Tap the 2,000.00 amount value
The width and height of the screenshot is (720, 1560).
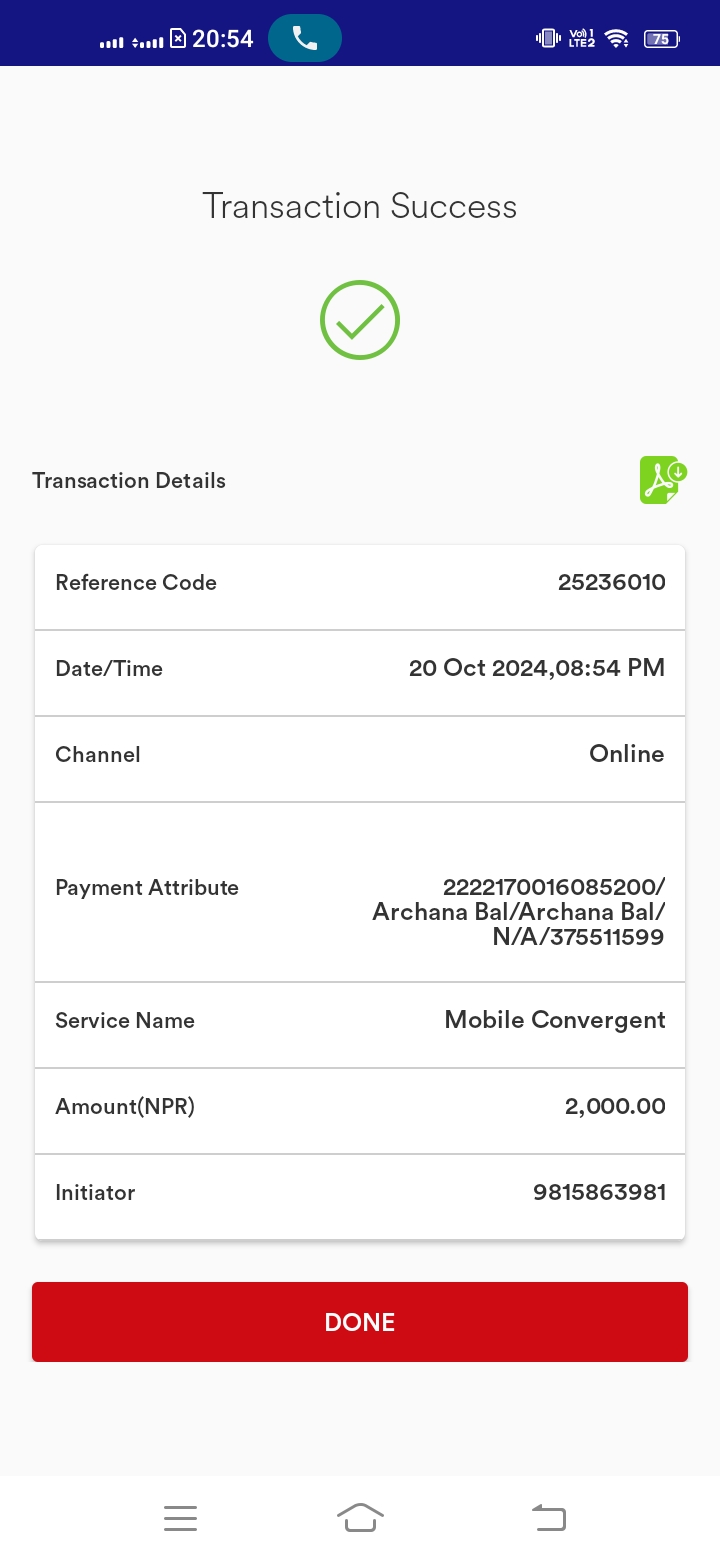(615, 1107)
